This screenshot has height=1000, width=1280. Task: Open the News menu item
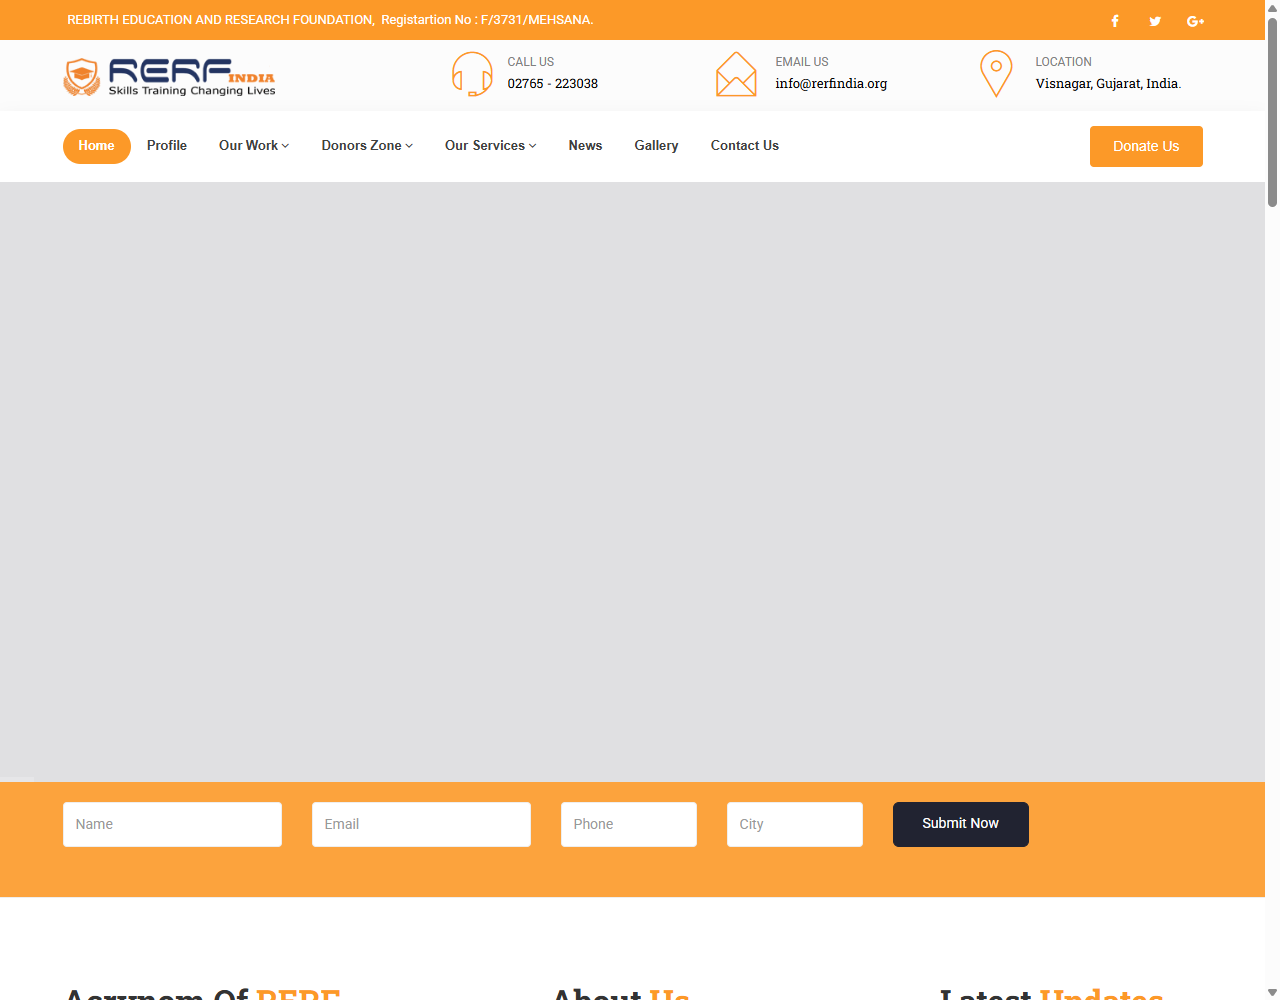585,146
